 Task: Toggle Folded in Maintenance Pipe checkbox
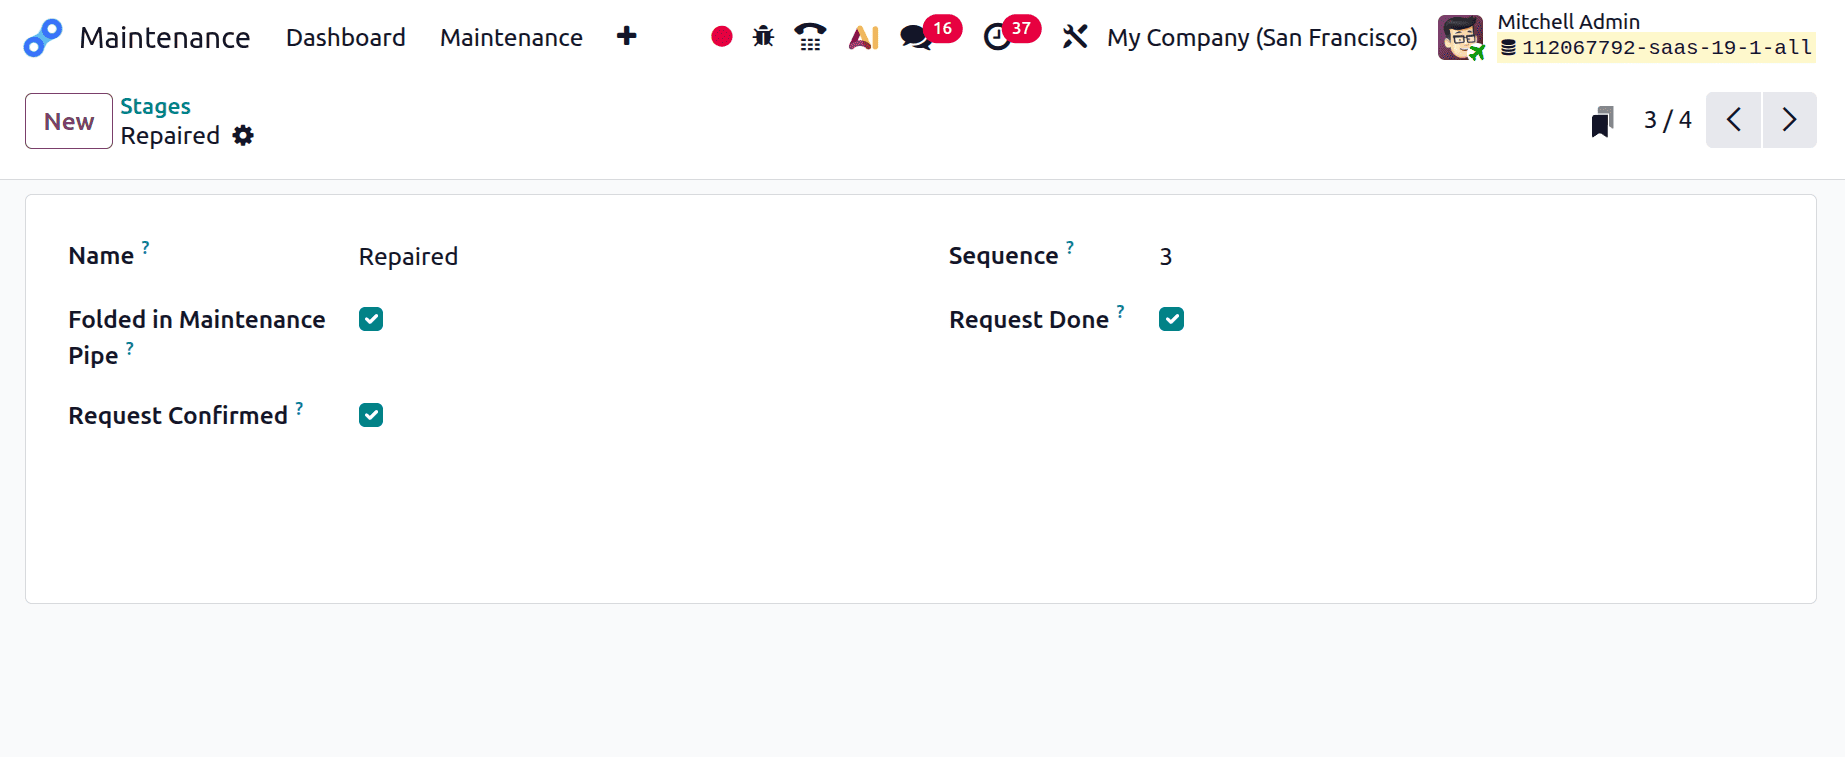[x=371, y=319]
